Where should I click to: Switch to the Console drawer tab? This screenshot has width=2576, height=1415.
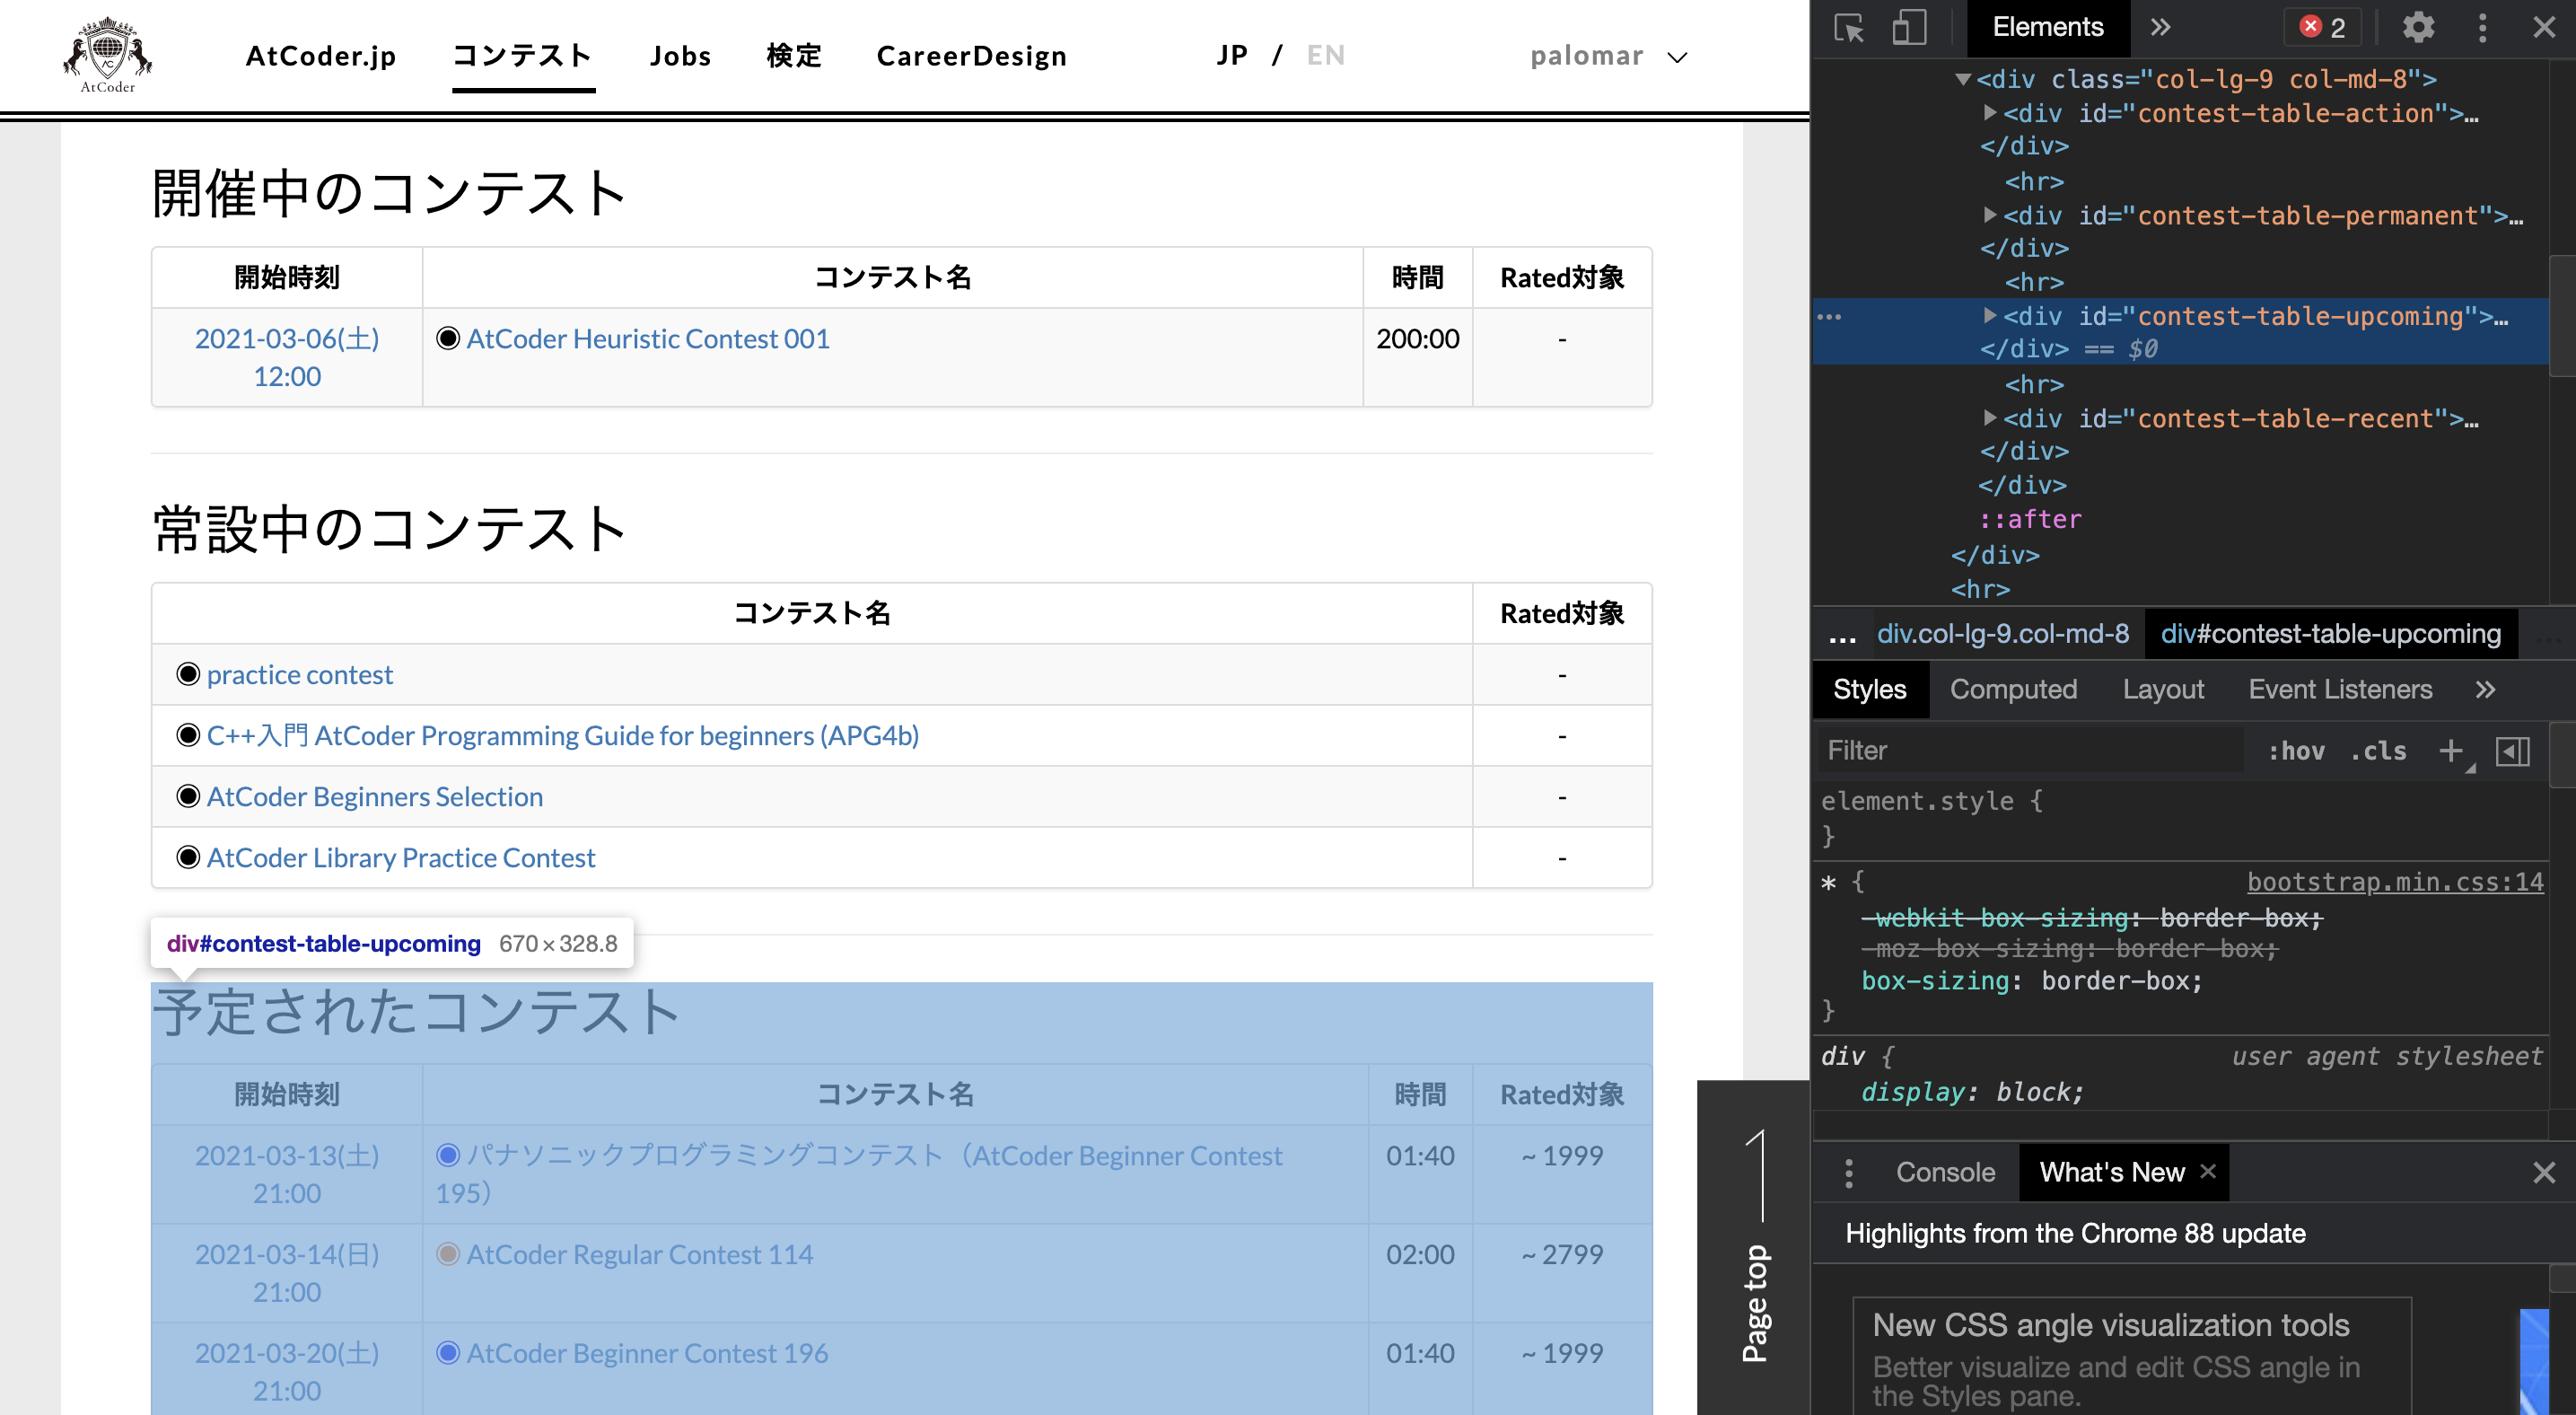tap(1945, 1173)
